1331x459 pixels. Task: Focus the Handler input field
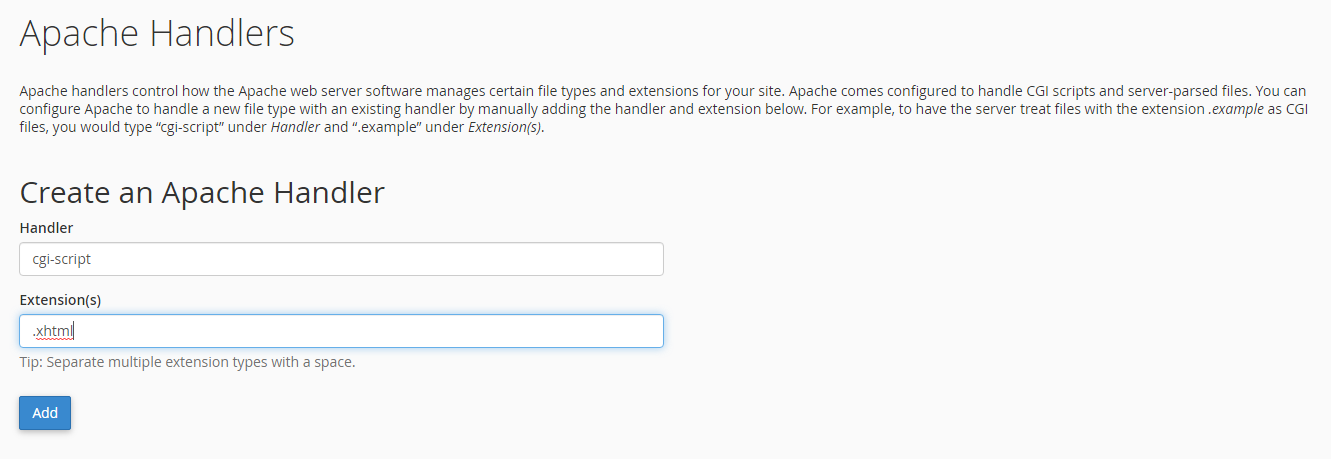coord(341,259)
